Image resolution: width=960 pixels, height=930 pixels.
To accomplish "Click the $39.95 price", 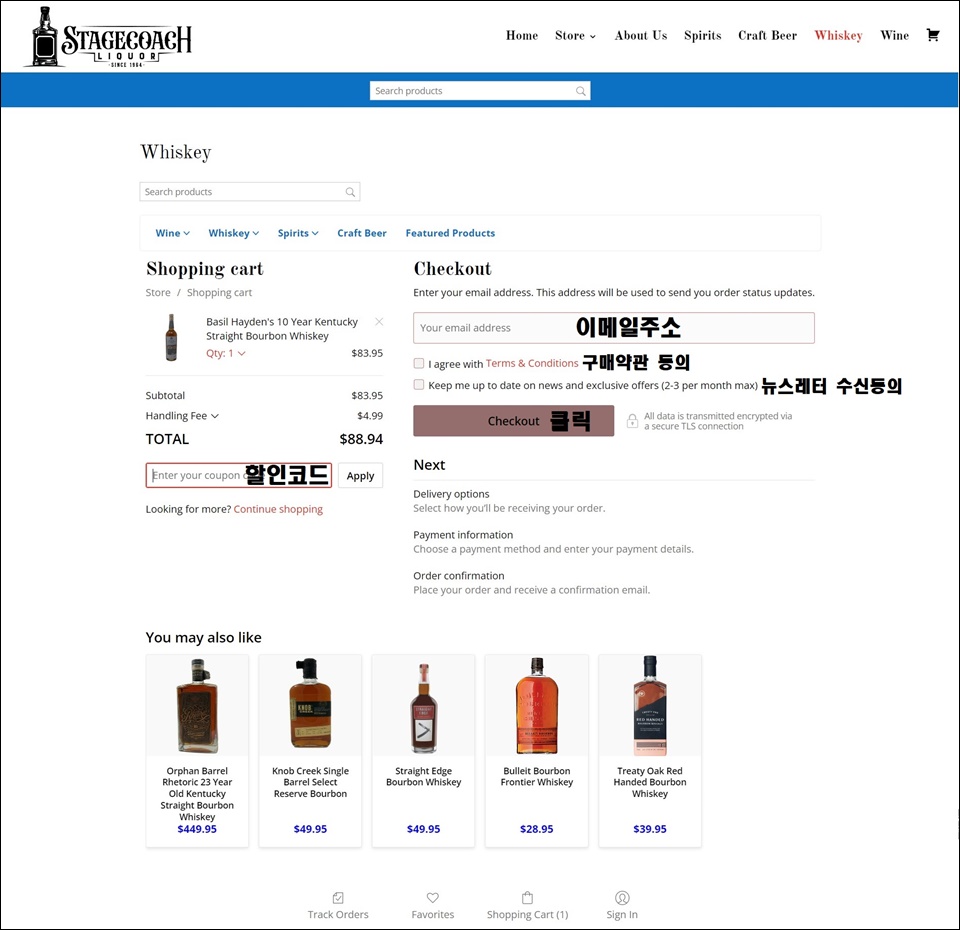I will [x=650, y=829].
